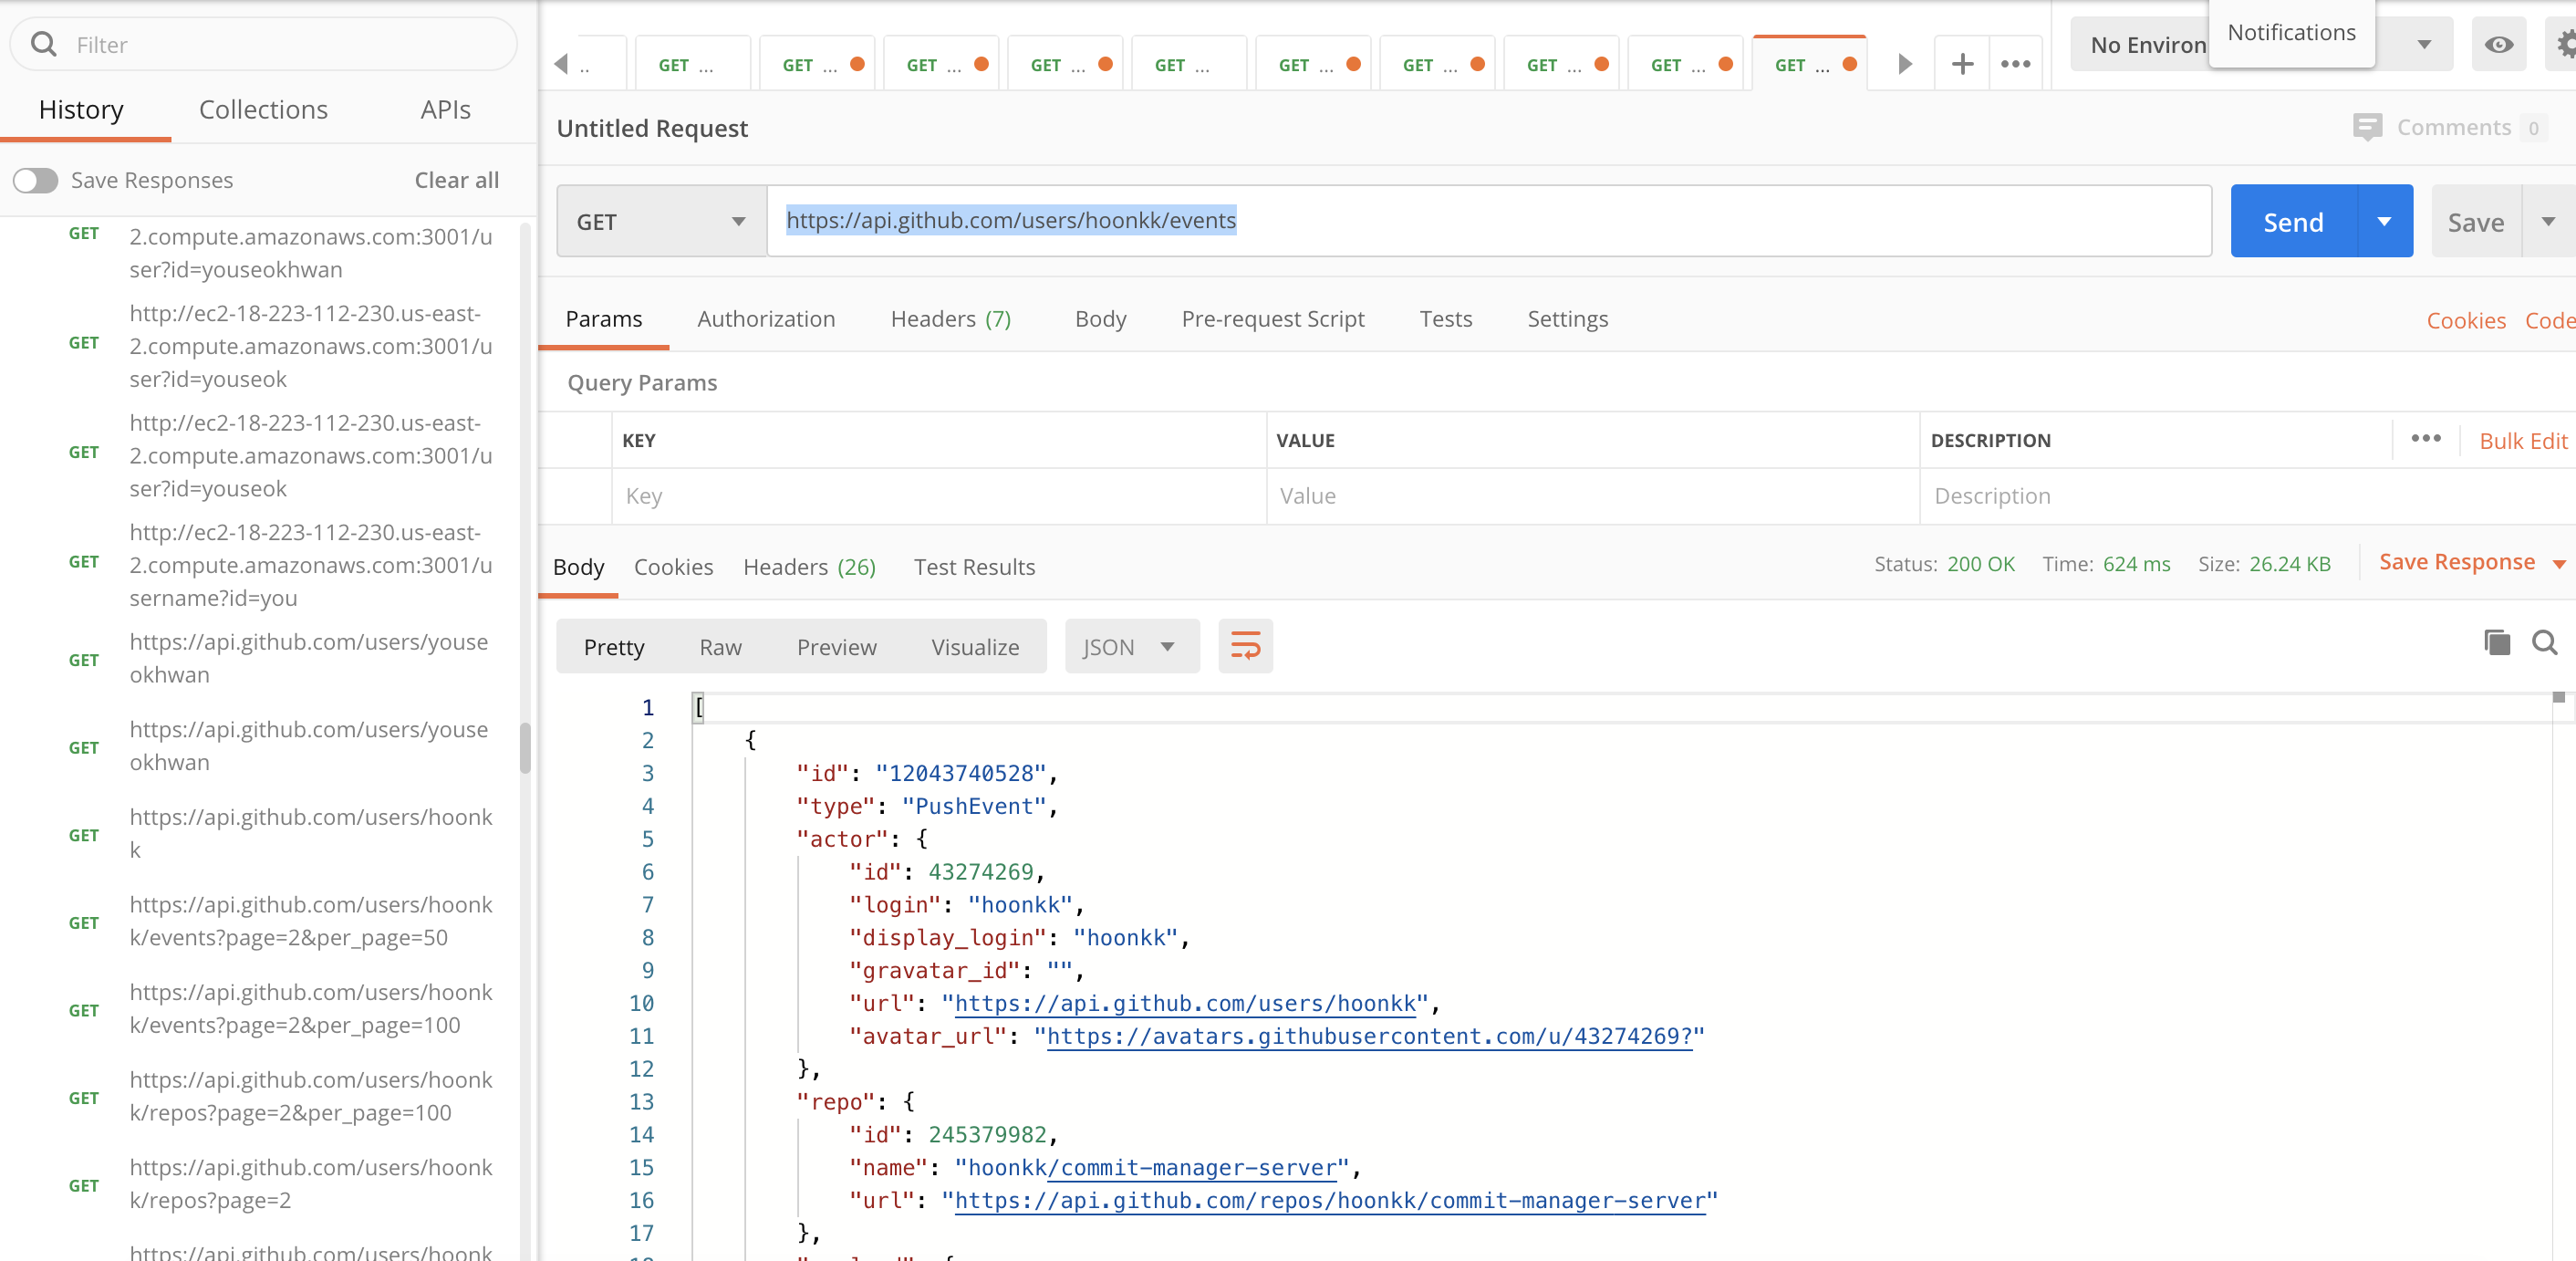The height and width of the screenshot is (1261, 2576).
Task: Click the blue Send button
Action: (x=2293, y=221)
